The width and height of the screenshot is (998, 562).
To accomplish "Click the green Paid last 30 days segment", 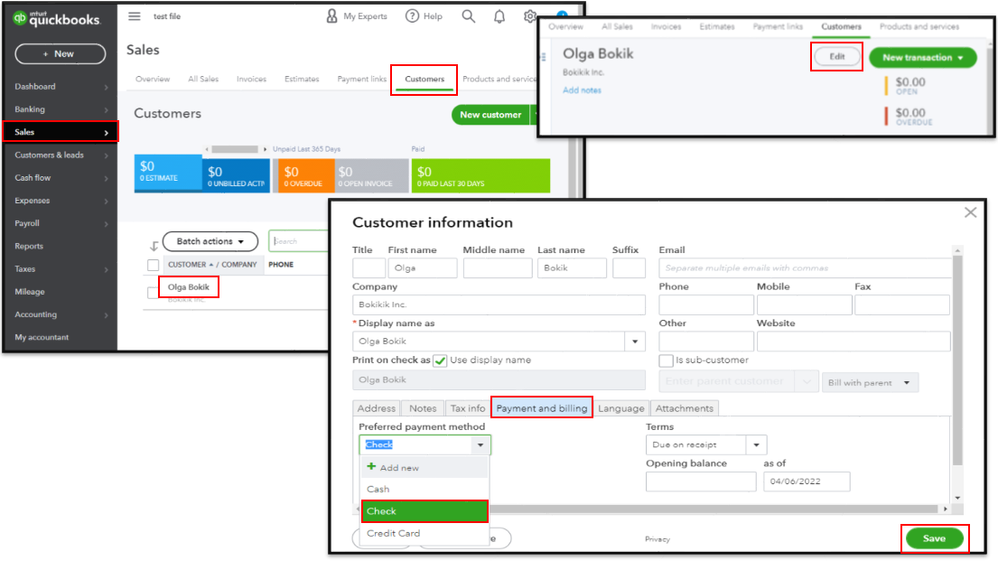I will click(481, 176).
